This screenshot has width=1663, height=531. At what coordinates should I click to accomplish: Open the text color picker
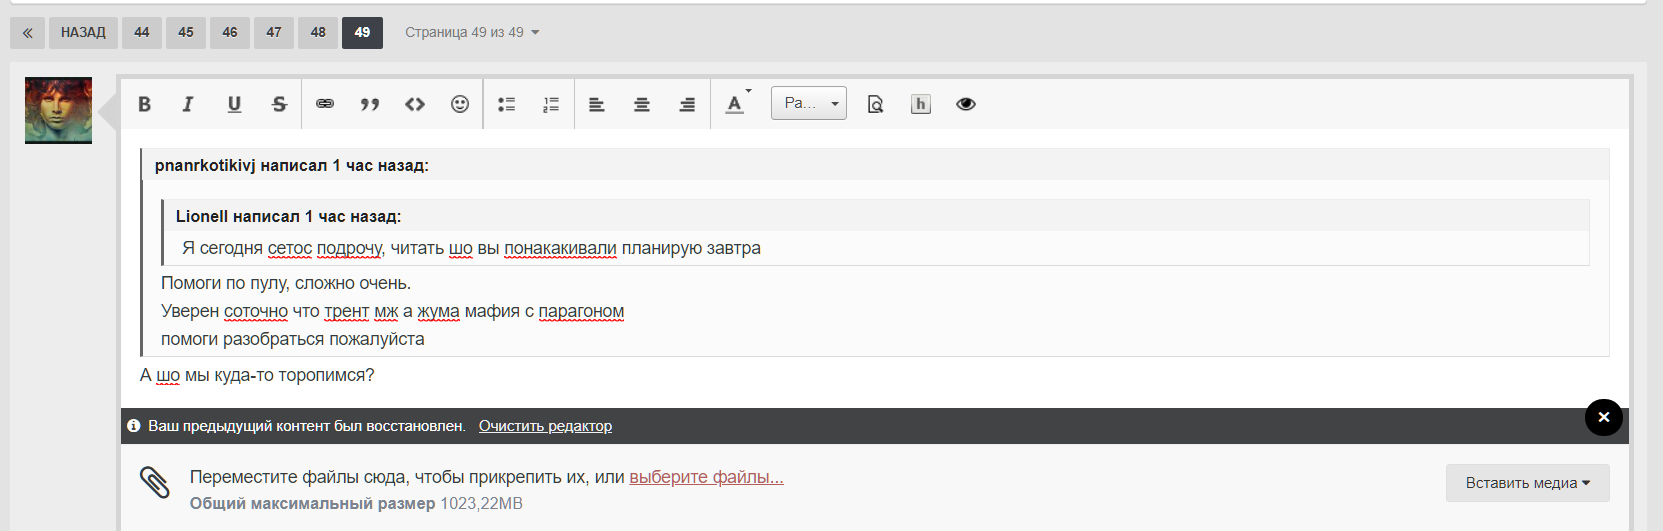click(736, 104)
